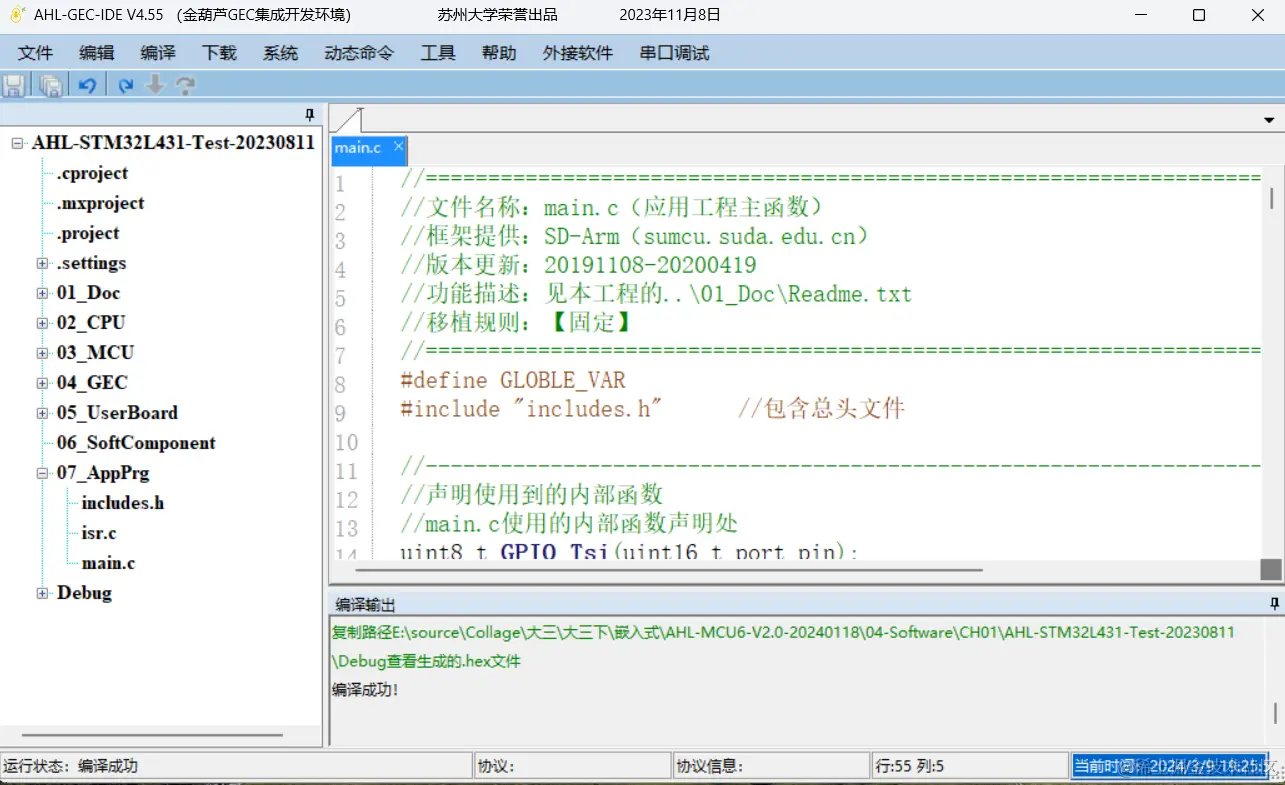Click the help question-mark icon on the toolbar

click(x=186, y=85)
